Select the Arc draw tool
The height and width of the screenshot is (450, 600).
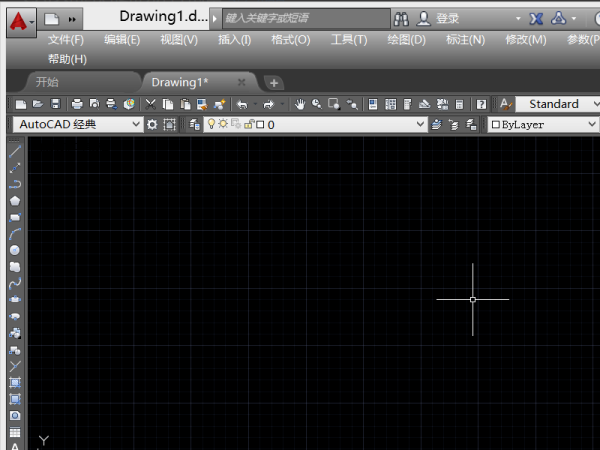point(15,233)
